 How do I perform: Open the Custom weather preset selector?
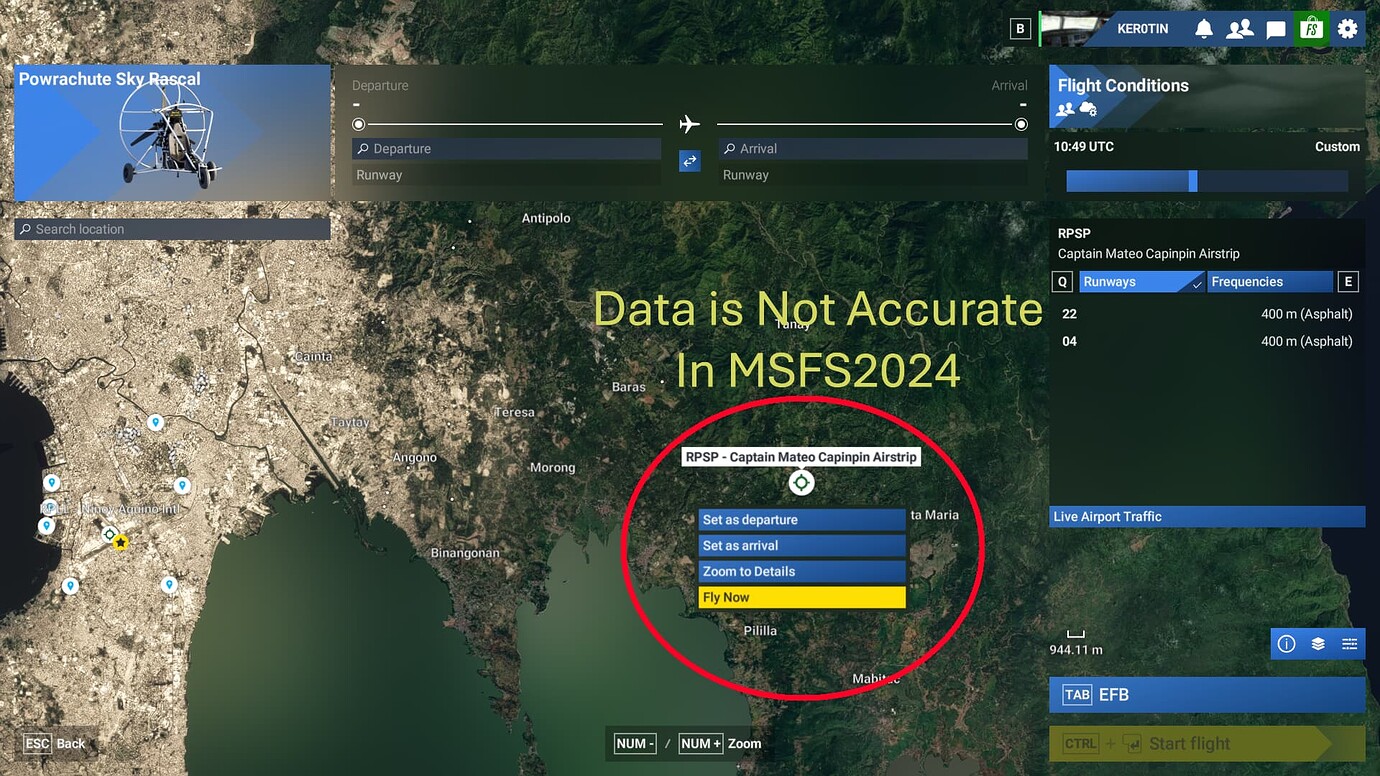[1337, 146]
